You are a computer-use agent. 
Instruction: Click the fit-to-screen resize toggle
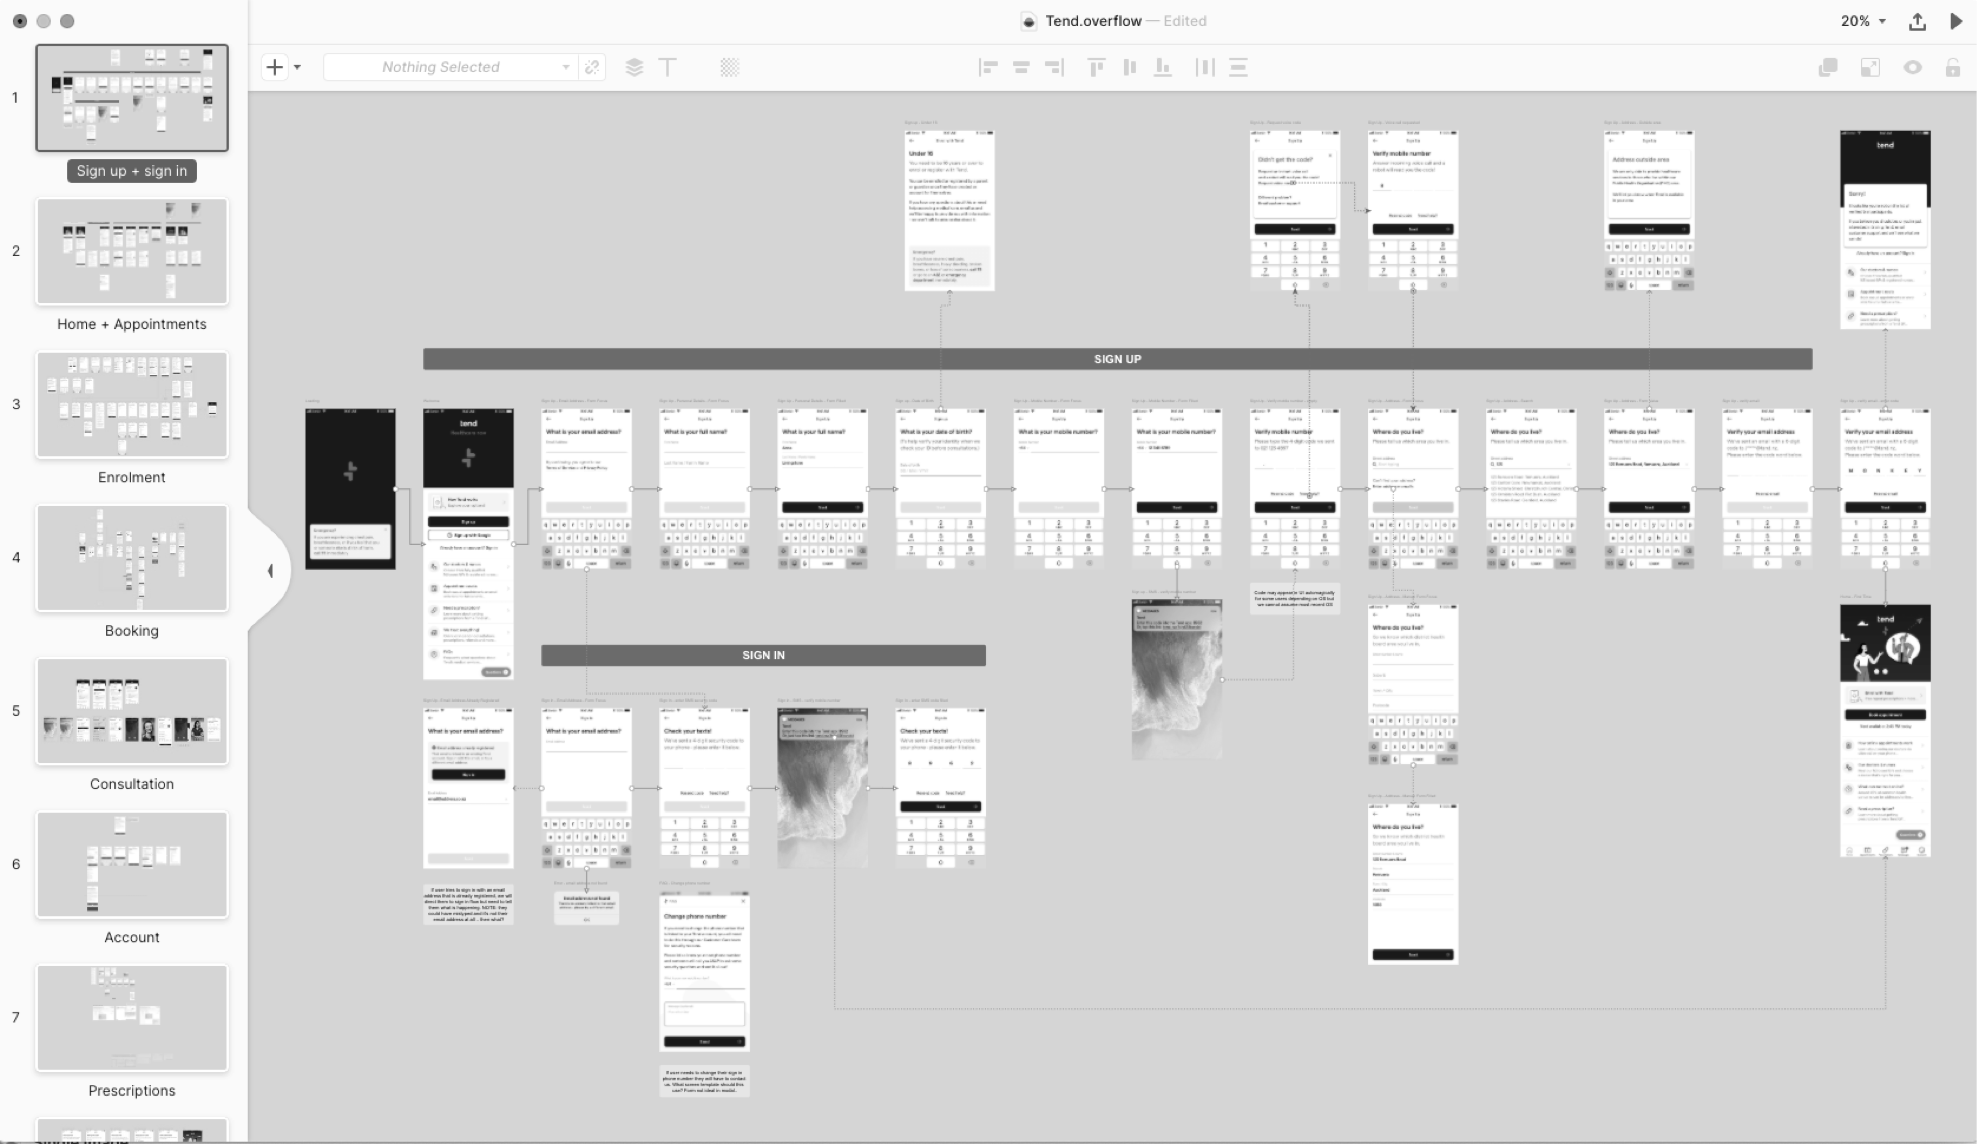tap(1870, 67)
